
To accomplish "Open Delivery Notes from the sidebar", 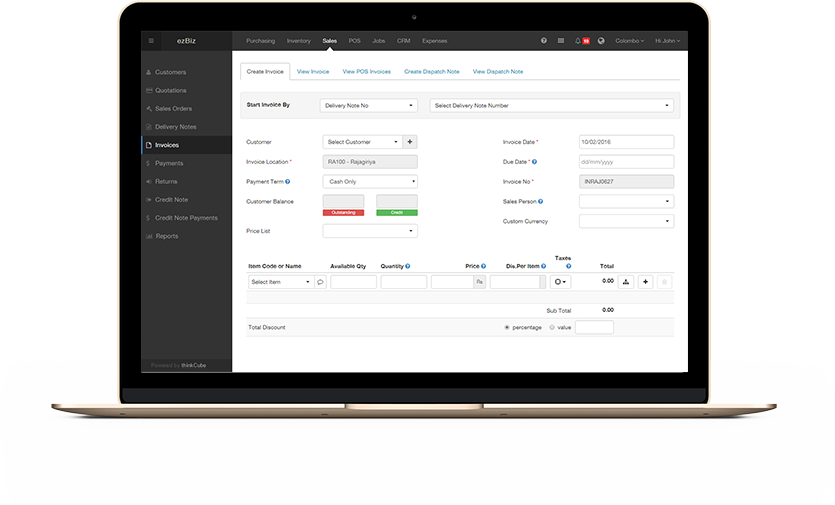I will click(x=186, y=127).
